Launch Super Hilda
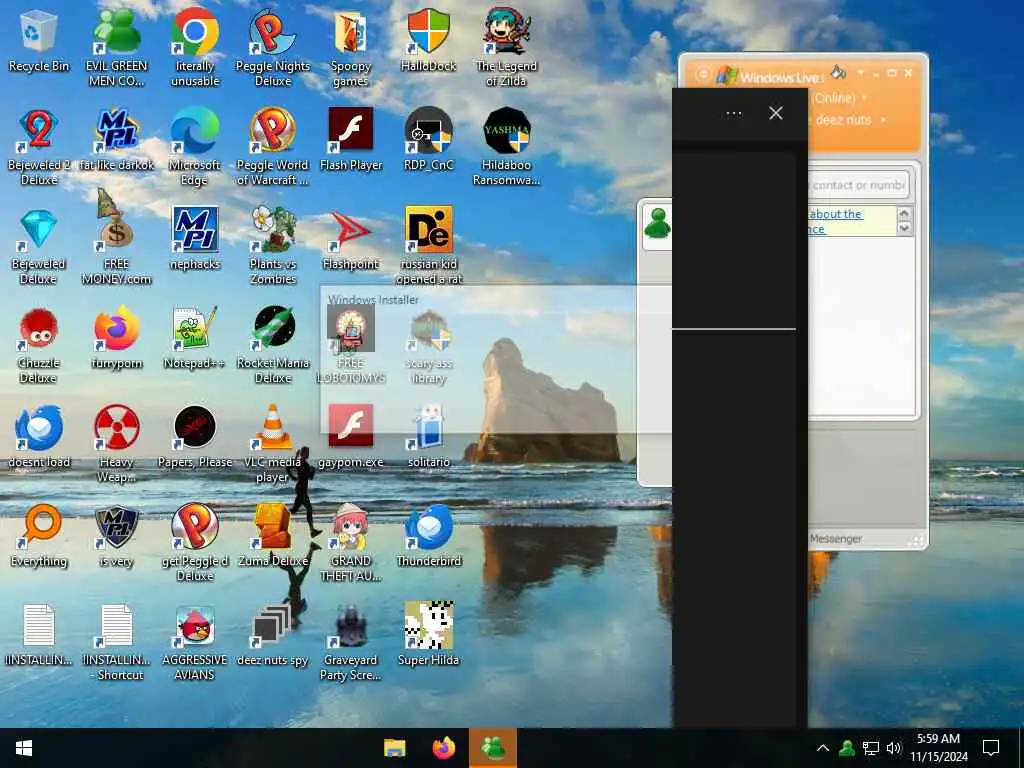The image size is (1024, 768). 428,635
